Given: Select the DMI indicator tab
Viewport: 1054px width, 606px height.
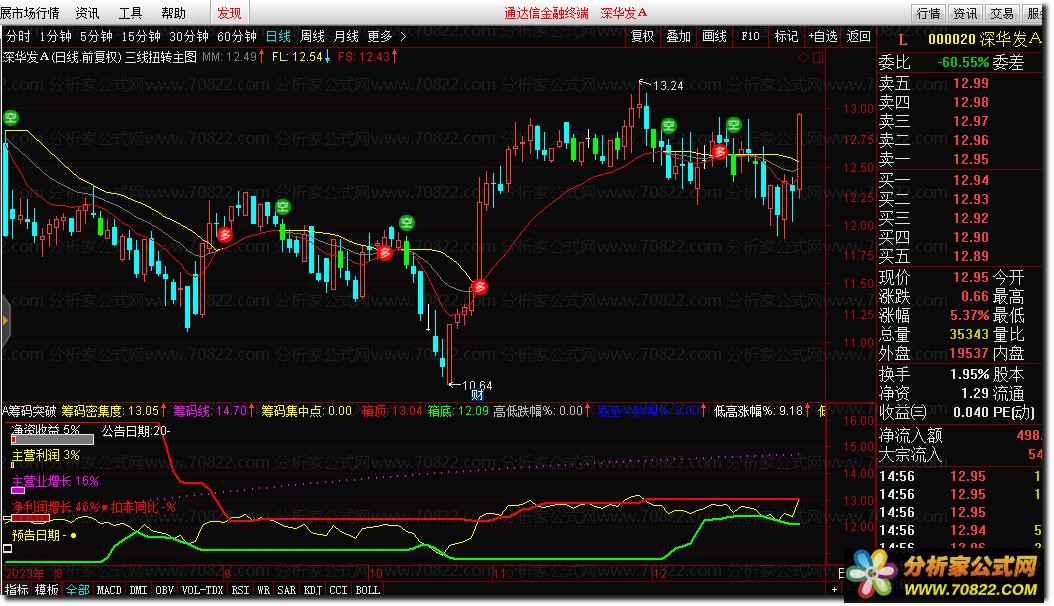Looking at the screenshot, I should click(138, 590).
